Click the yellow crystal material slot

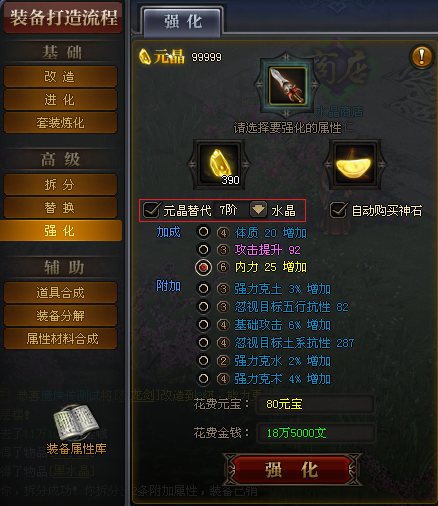[x=219, y=165]
